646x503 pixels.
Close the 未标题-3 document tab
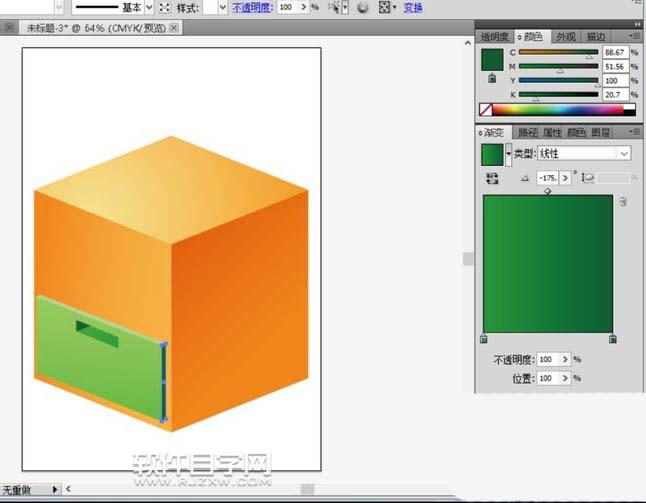coord(176,30)
